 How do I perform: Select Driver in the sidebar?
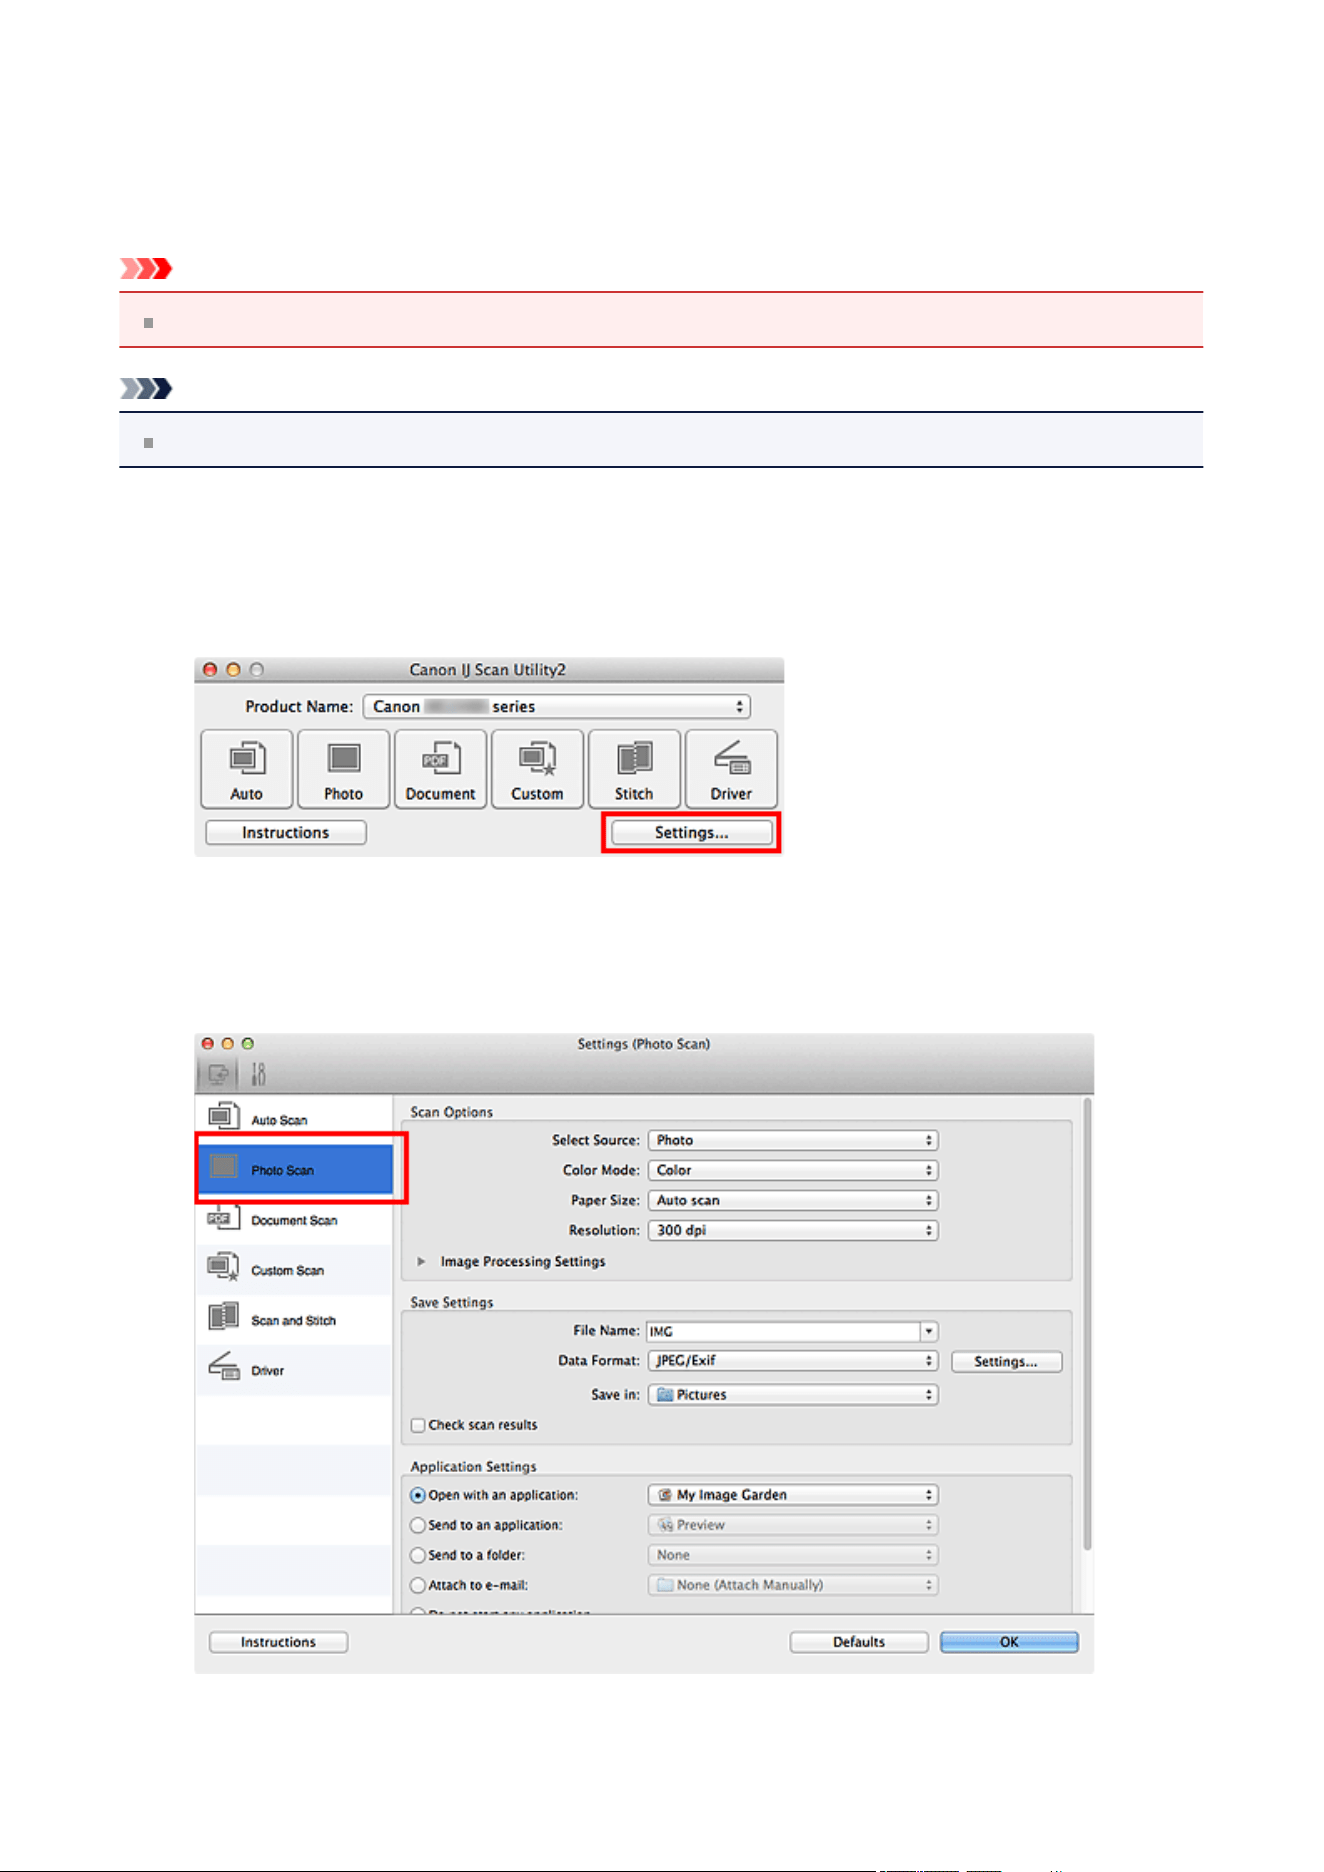tap(294, 1370)
